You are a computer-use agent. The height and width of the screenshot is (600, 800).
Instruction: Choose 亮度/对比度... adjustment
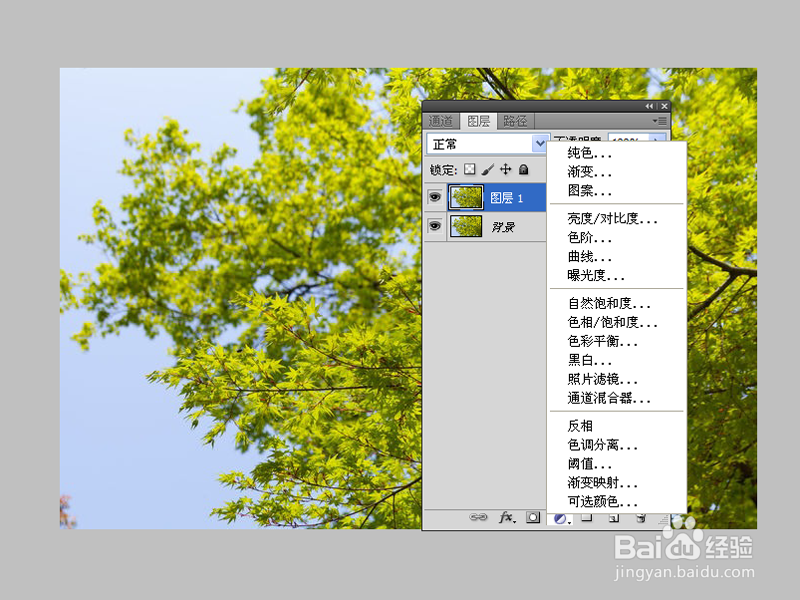coord(612,218)
